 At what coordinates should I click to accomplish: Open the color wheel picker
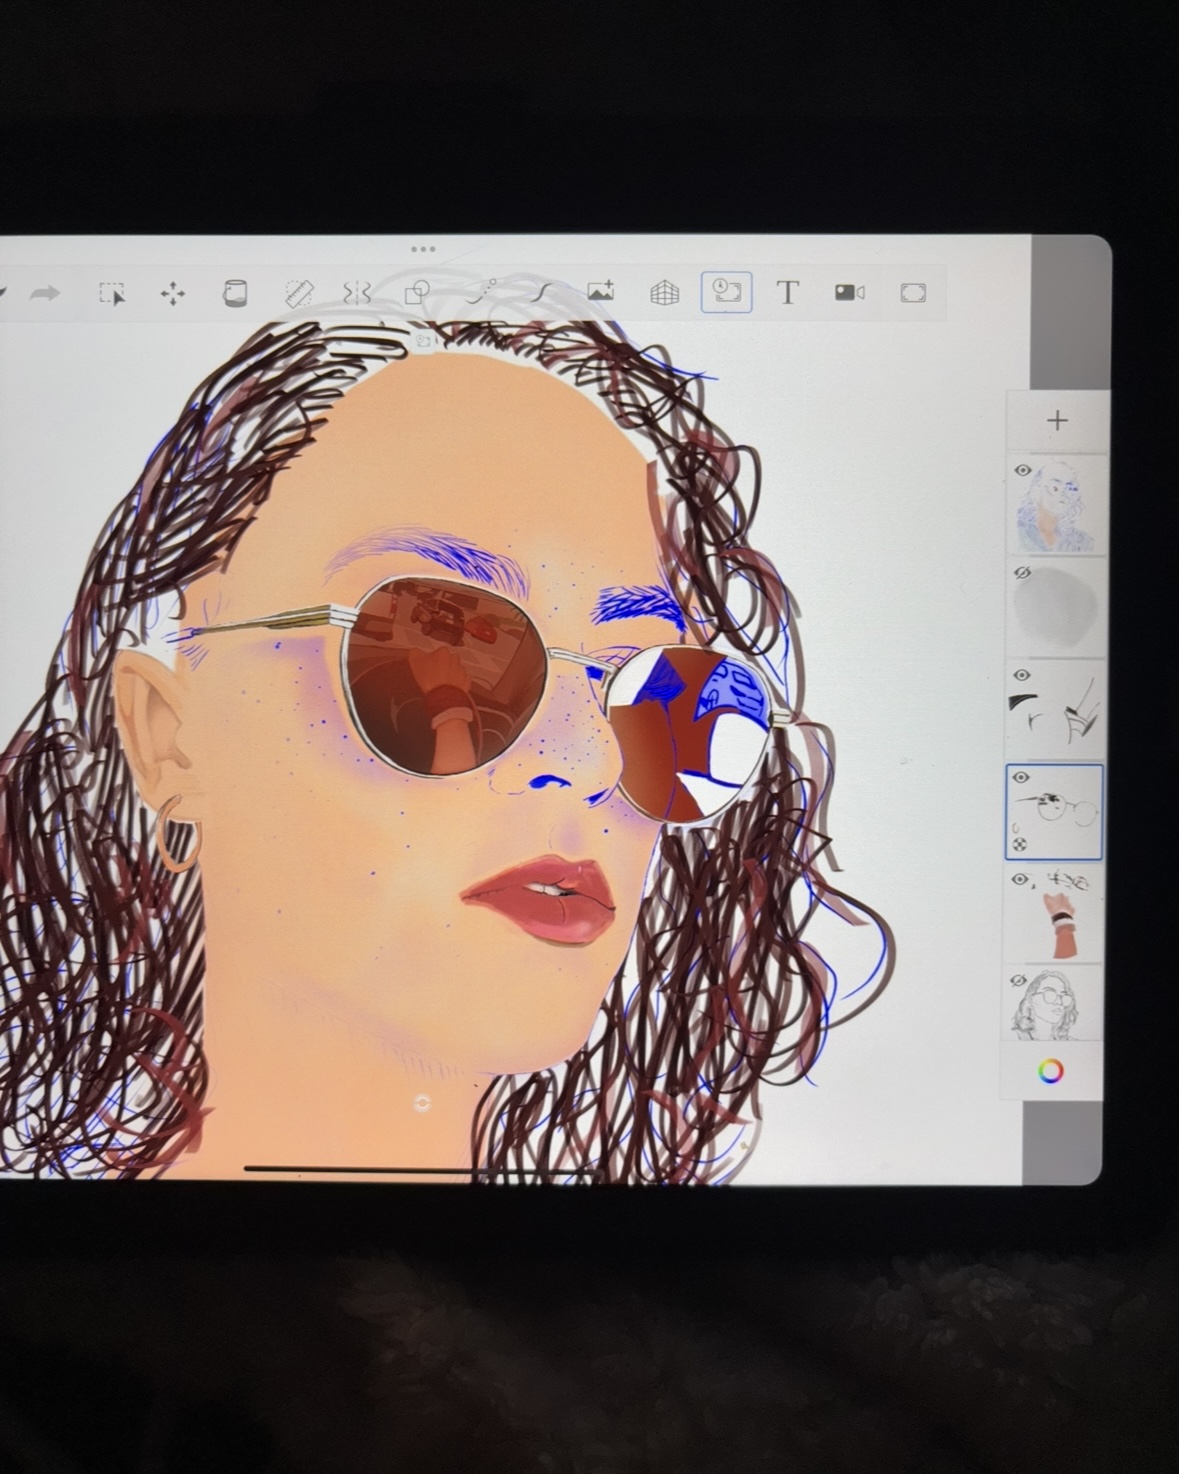(x=1050, y=1072)
